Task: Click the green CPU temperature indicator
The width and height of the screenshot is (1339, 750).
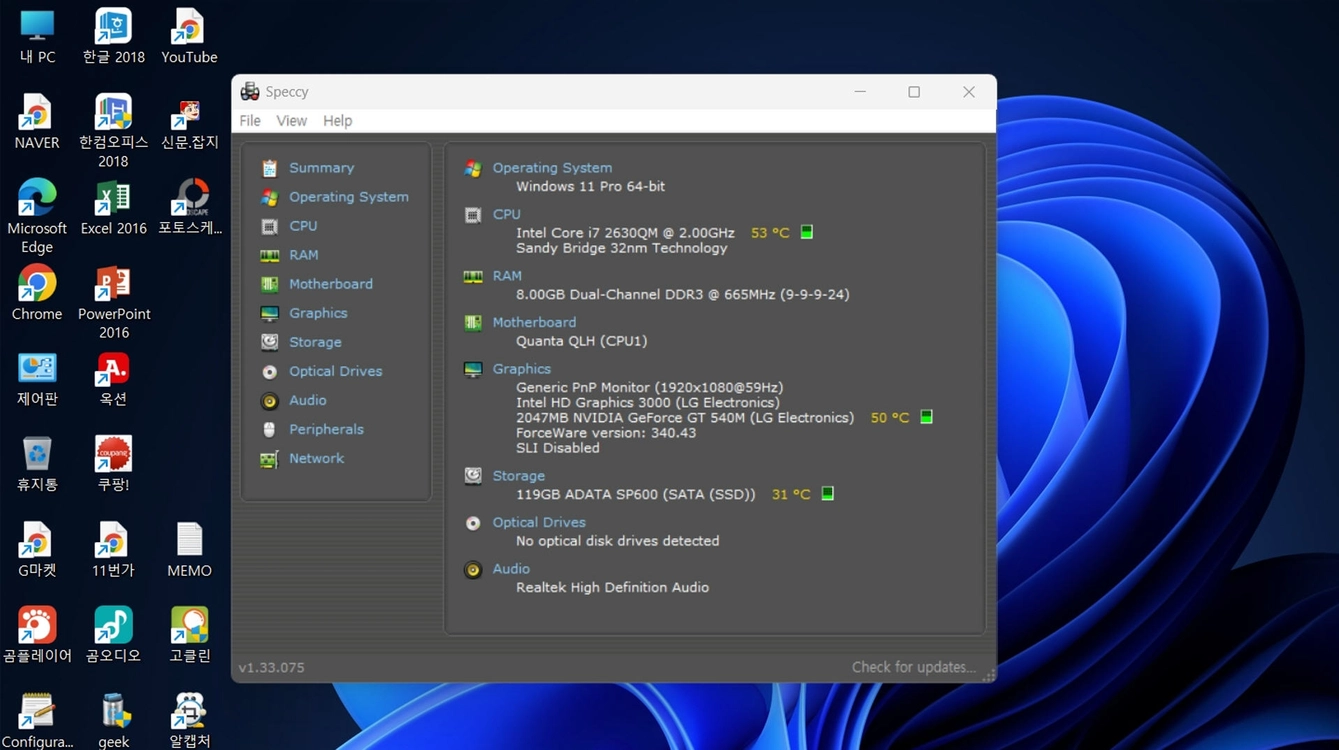Action: coord(807,232)
